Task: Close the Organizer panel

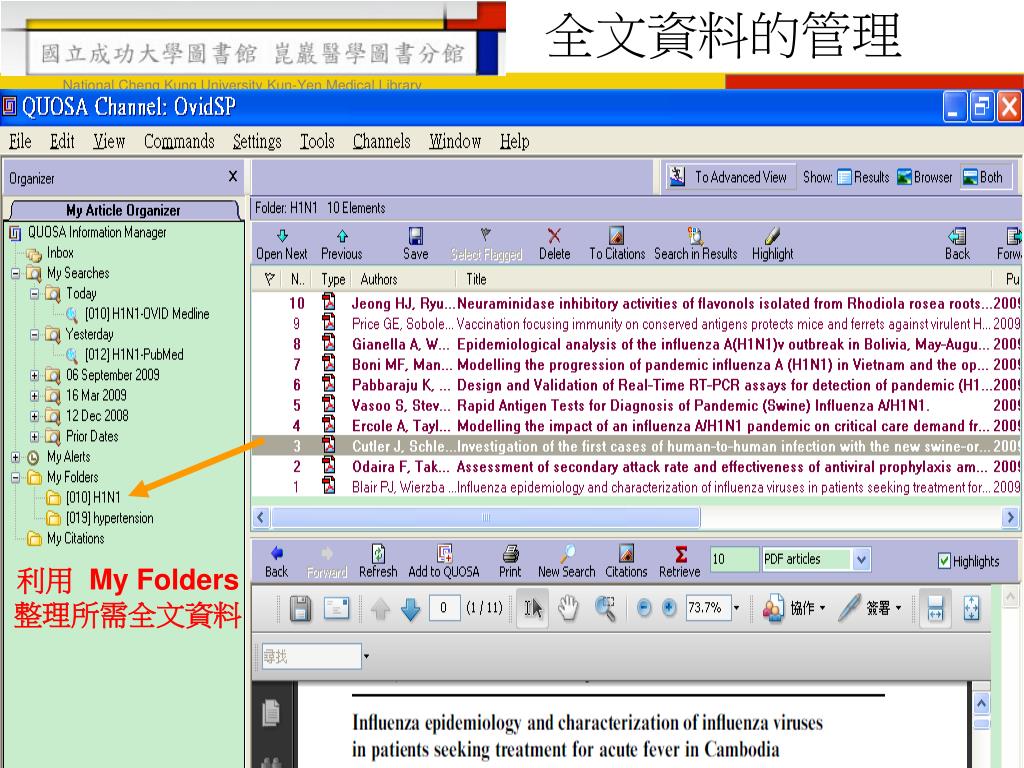Action: coord(233,176)
